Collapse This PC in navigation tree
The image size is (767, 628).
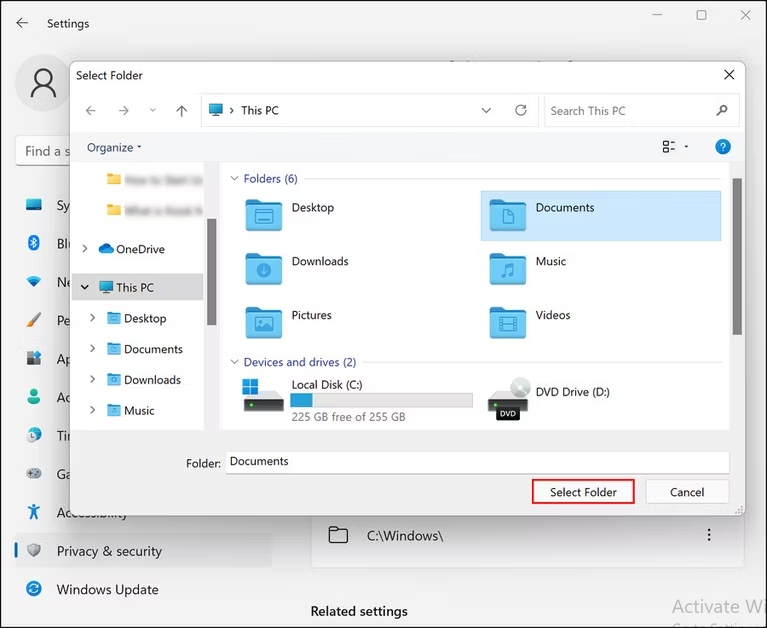pos(85,287)
